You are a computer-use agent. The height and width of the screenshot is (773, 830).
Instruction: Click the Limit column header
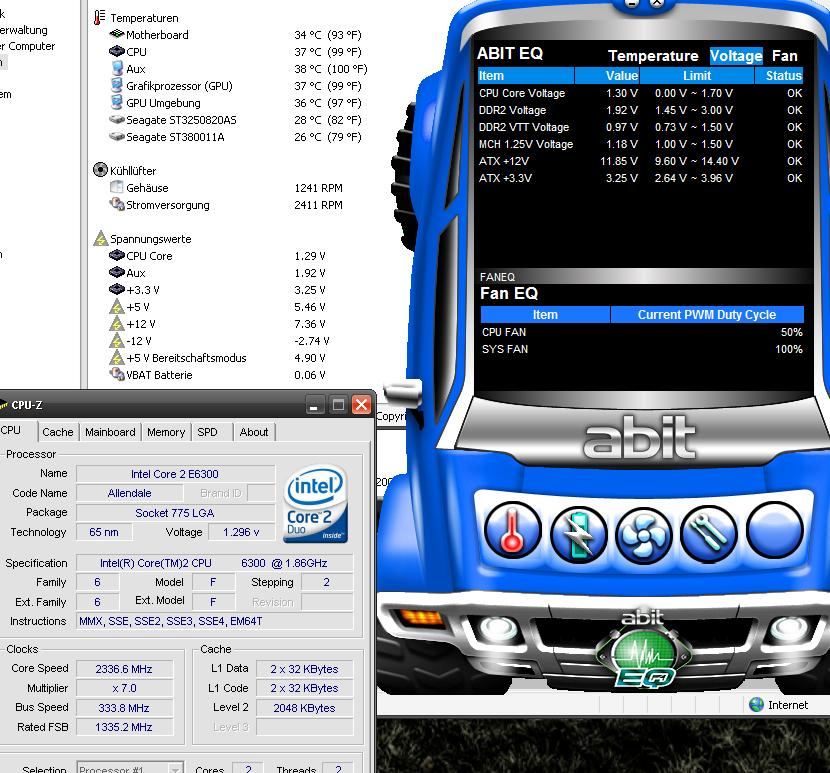[x=697, y=76]
